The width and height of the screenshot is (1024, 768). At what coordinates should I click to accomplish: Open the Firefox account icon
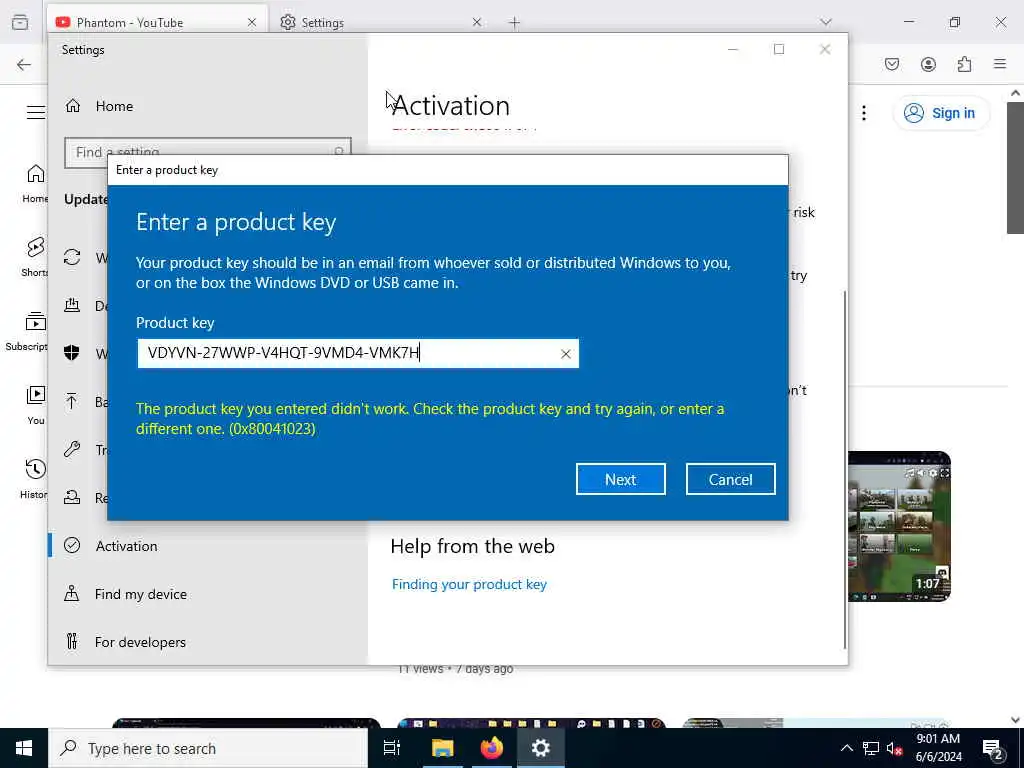(928, 64)
